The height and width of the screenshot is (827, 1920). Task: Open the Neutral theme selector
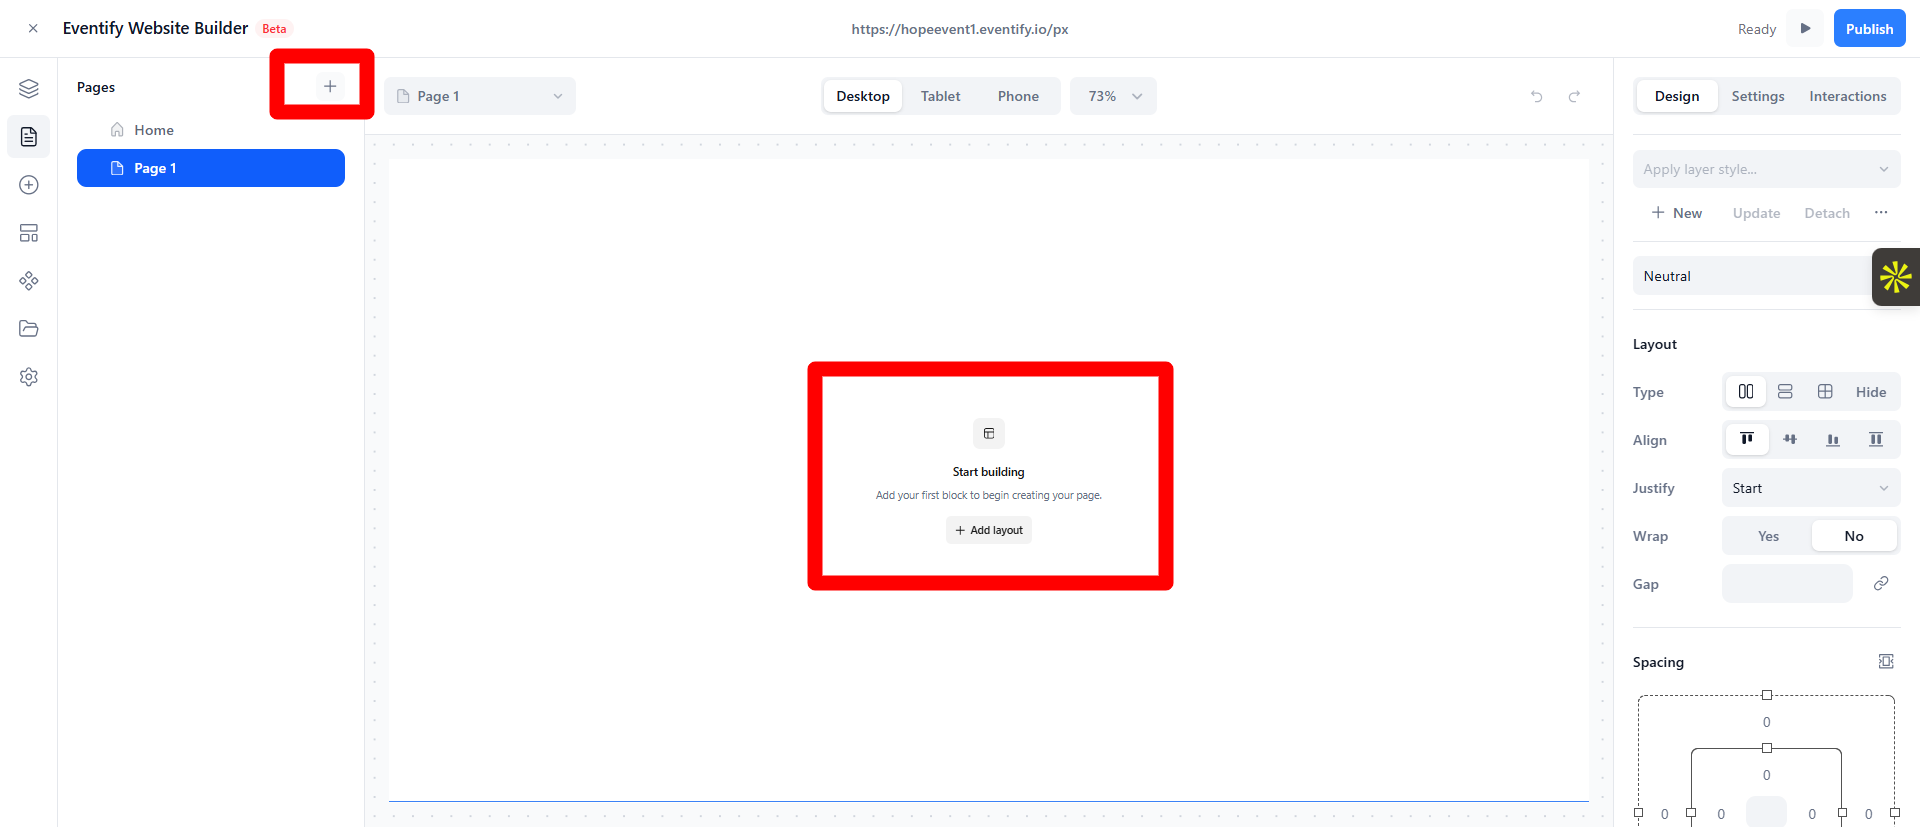click(1752, 276)
